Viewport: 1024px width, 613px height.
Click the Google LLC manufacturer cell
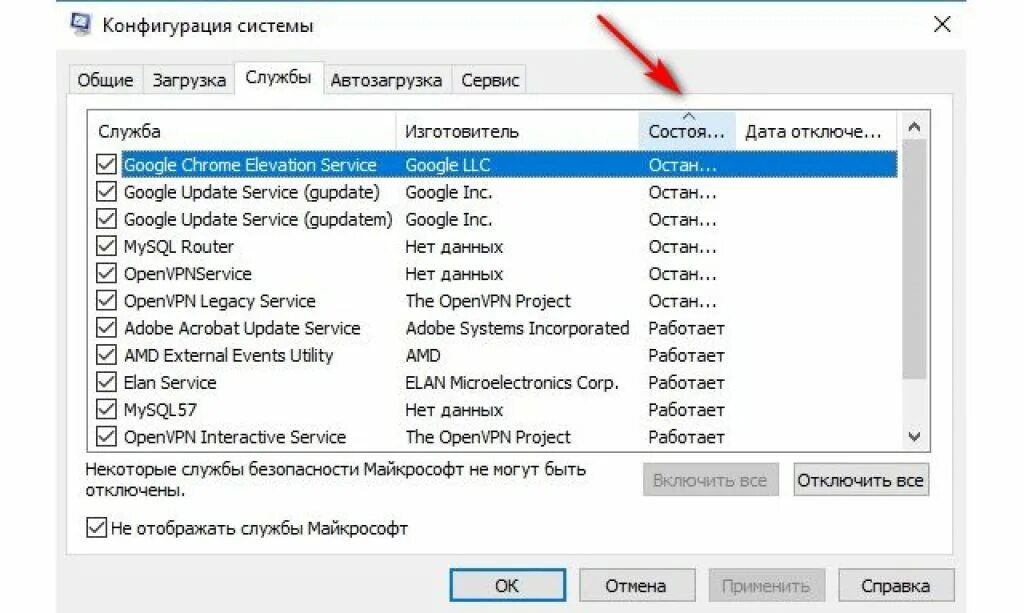[x=448, y=165]
